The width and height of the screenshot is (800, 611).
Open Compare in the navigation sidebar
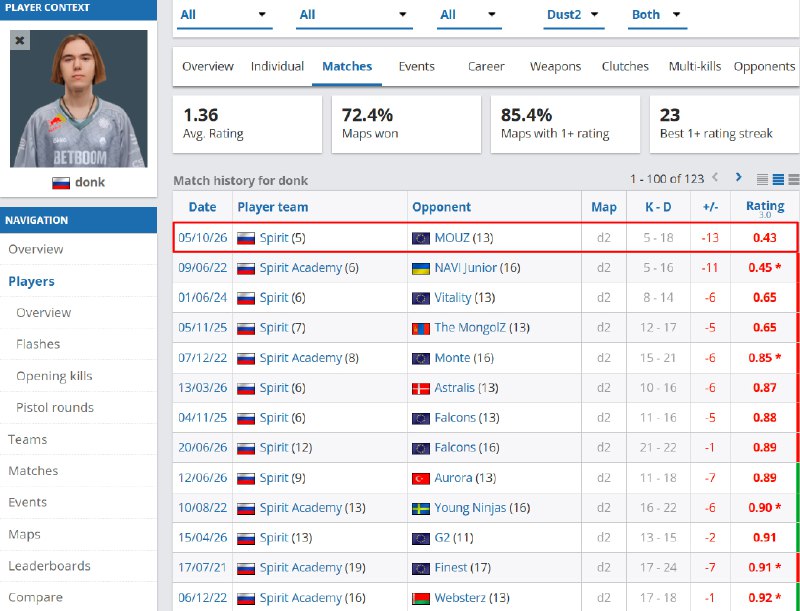click(x=36, y=597)
